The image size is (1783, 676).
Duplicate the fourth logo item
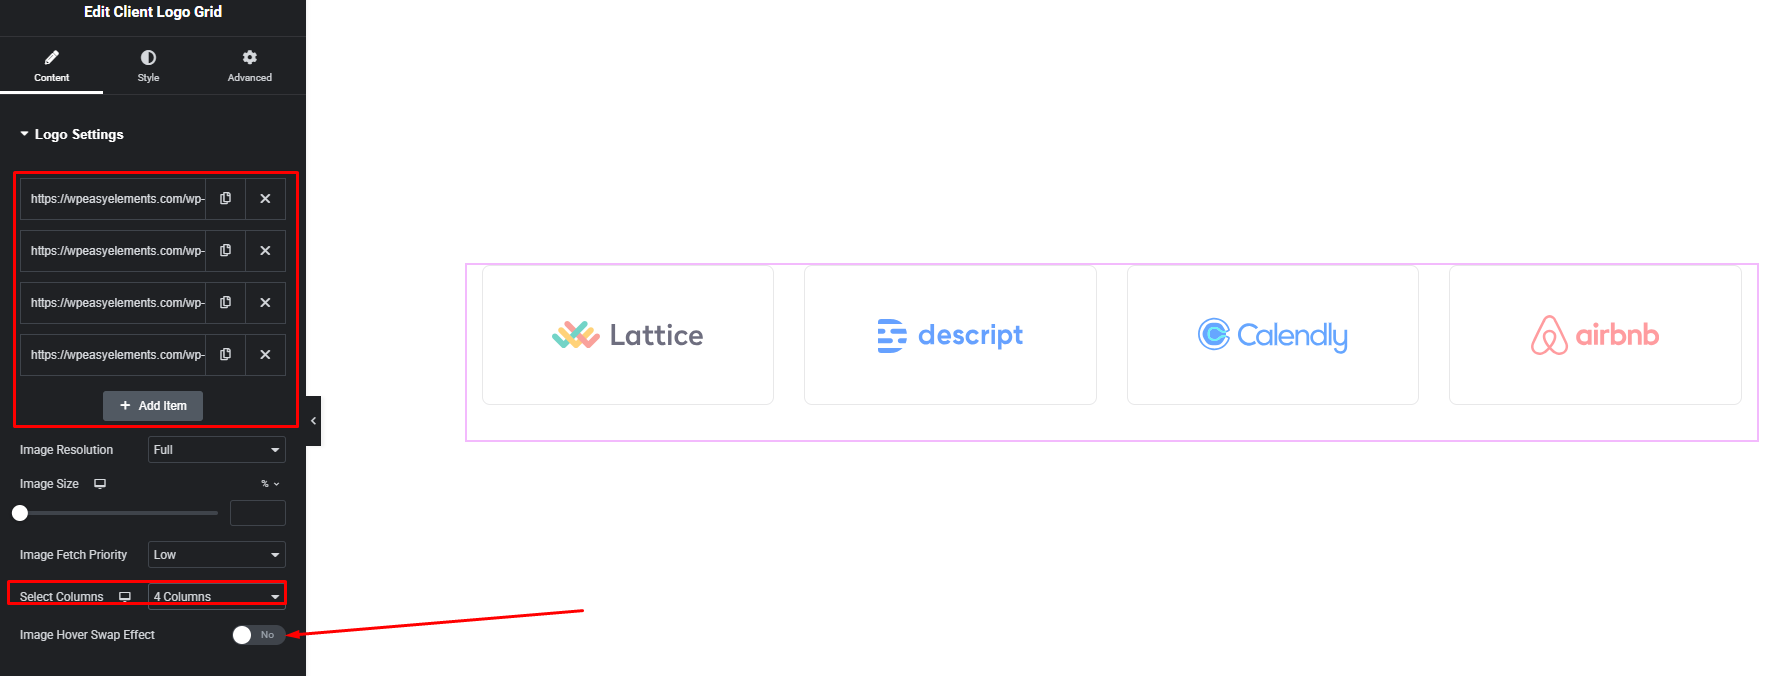[225, 355]
